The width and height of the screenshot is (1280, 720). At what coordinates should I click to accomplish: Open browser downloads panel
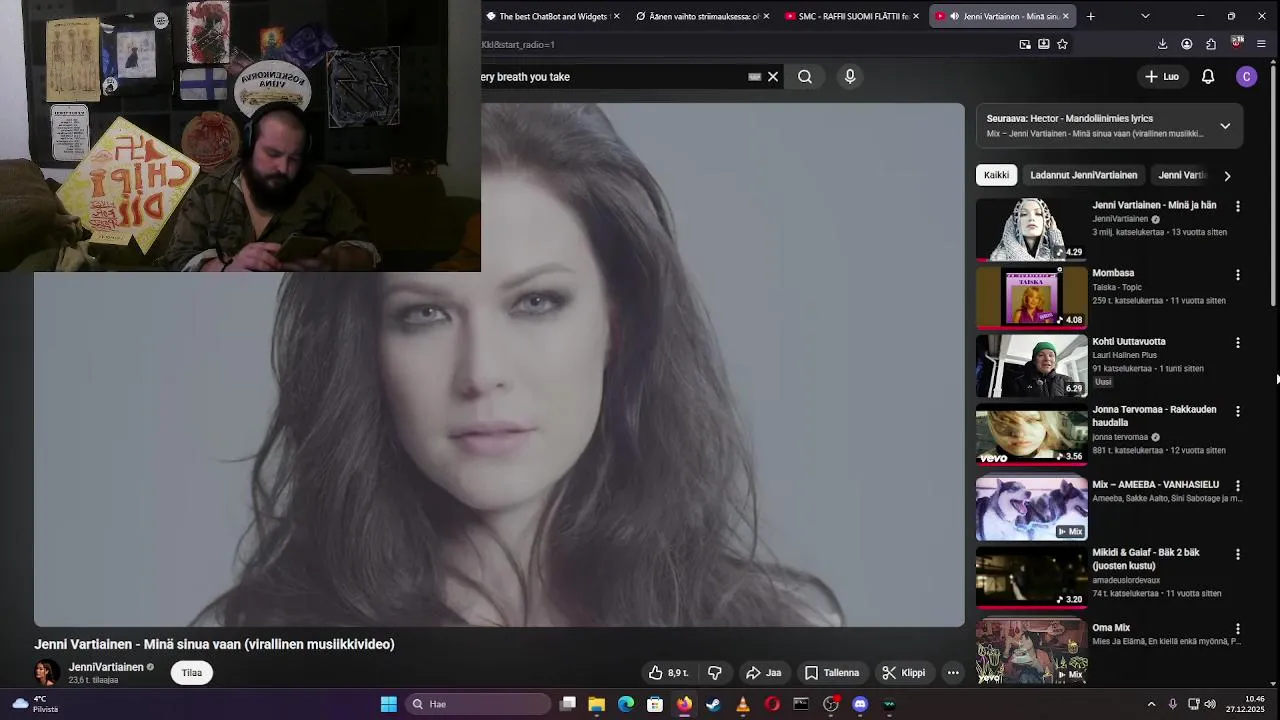[x=1162, y=44]
